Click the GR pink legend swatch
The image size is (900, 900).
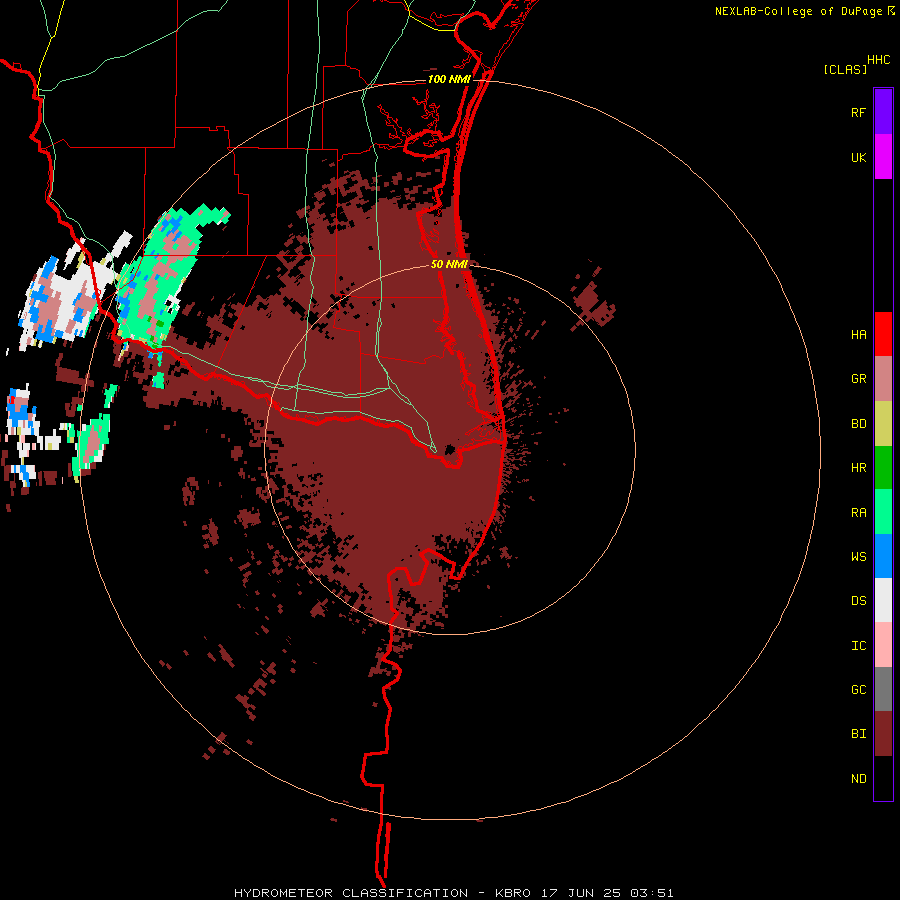coord(883,379)
